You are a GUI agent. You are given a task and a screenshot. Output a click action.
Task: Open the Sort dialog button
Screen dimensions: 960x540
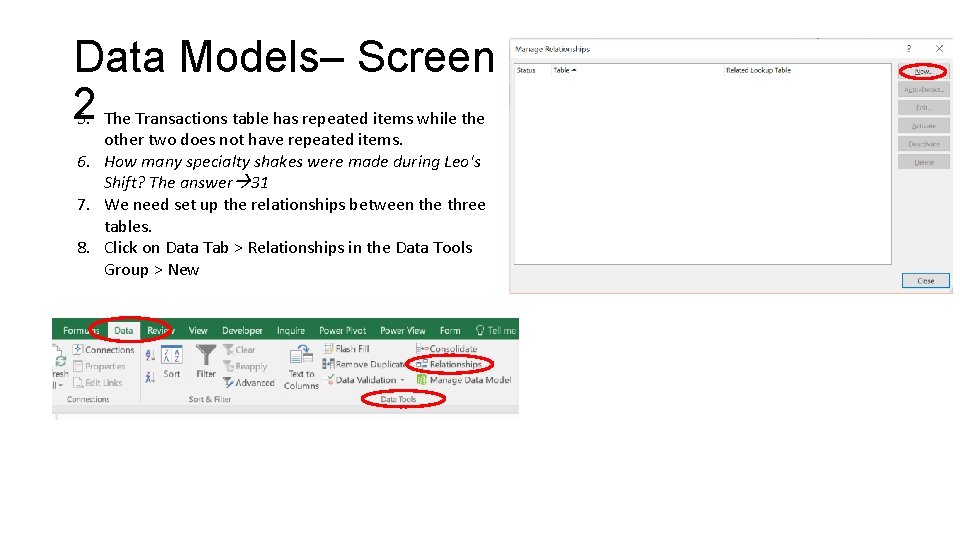tap(171, 362)
